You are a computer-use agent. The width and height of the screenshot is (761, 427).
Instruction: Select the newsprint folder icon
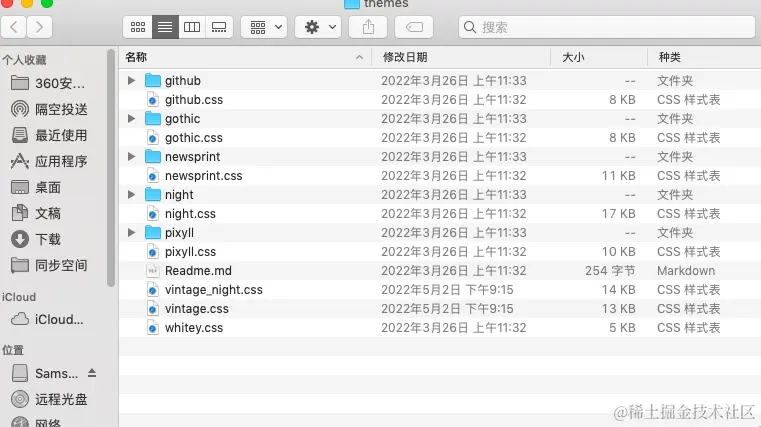153,156
